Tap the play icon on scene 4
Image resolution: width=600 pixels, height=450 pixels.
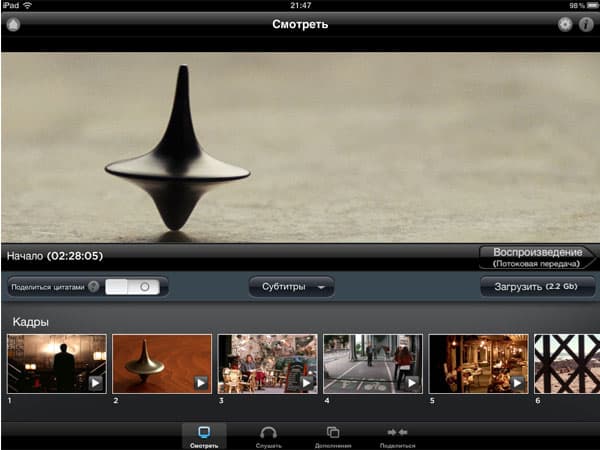412,383
